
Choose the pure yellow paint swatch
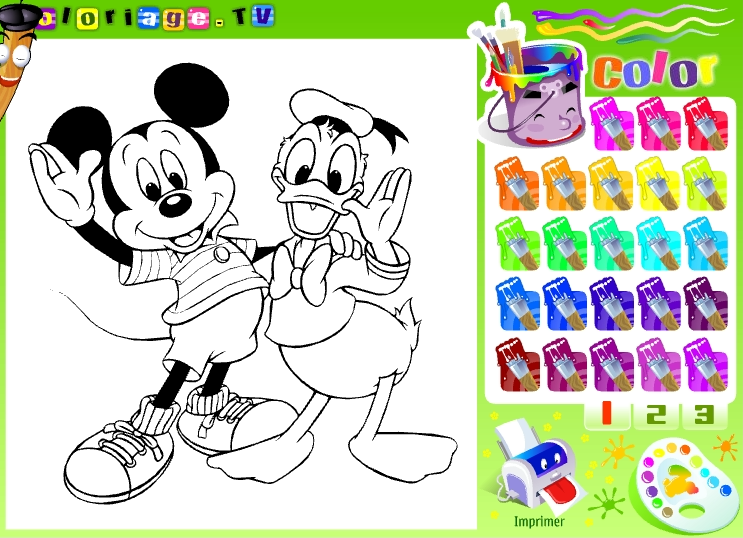click(x=658, y=184)
